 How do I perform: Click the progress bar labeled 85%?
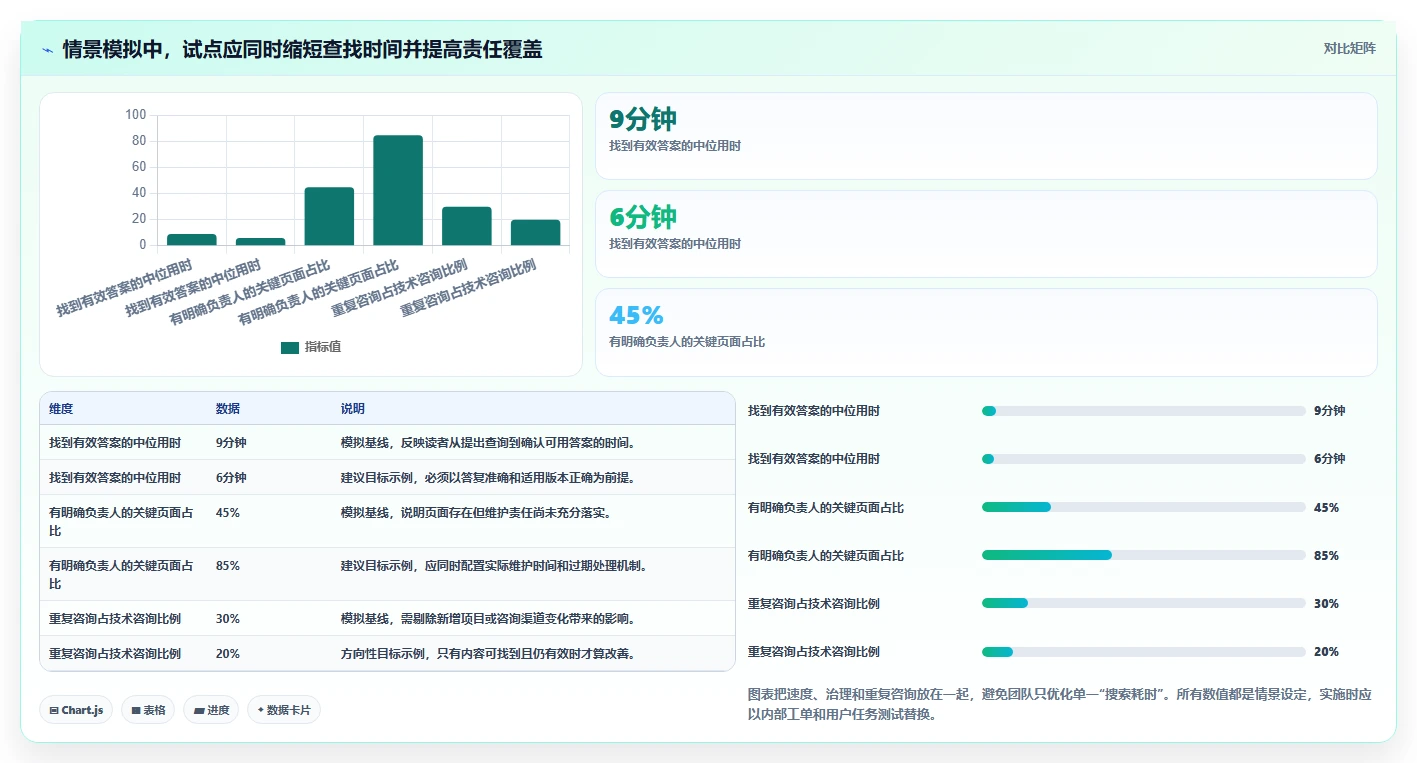1144,555
